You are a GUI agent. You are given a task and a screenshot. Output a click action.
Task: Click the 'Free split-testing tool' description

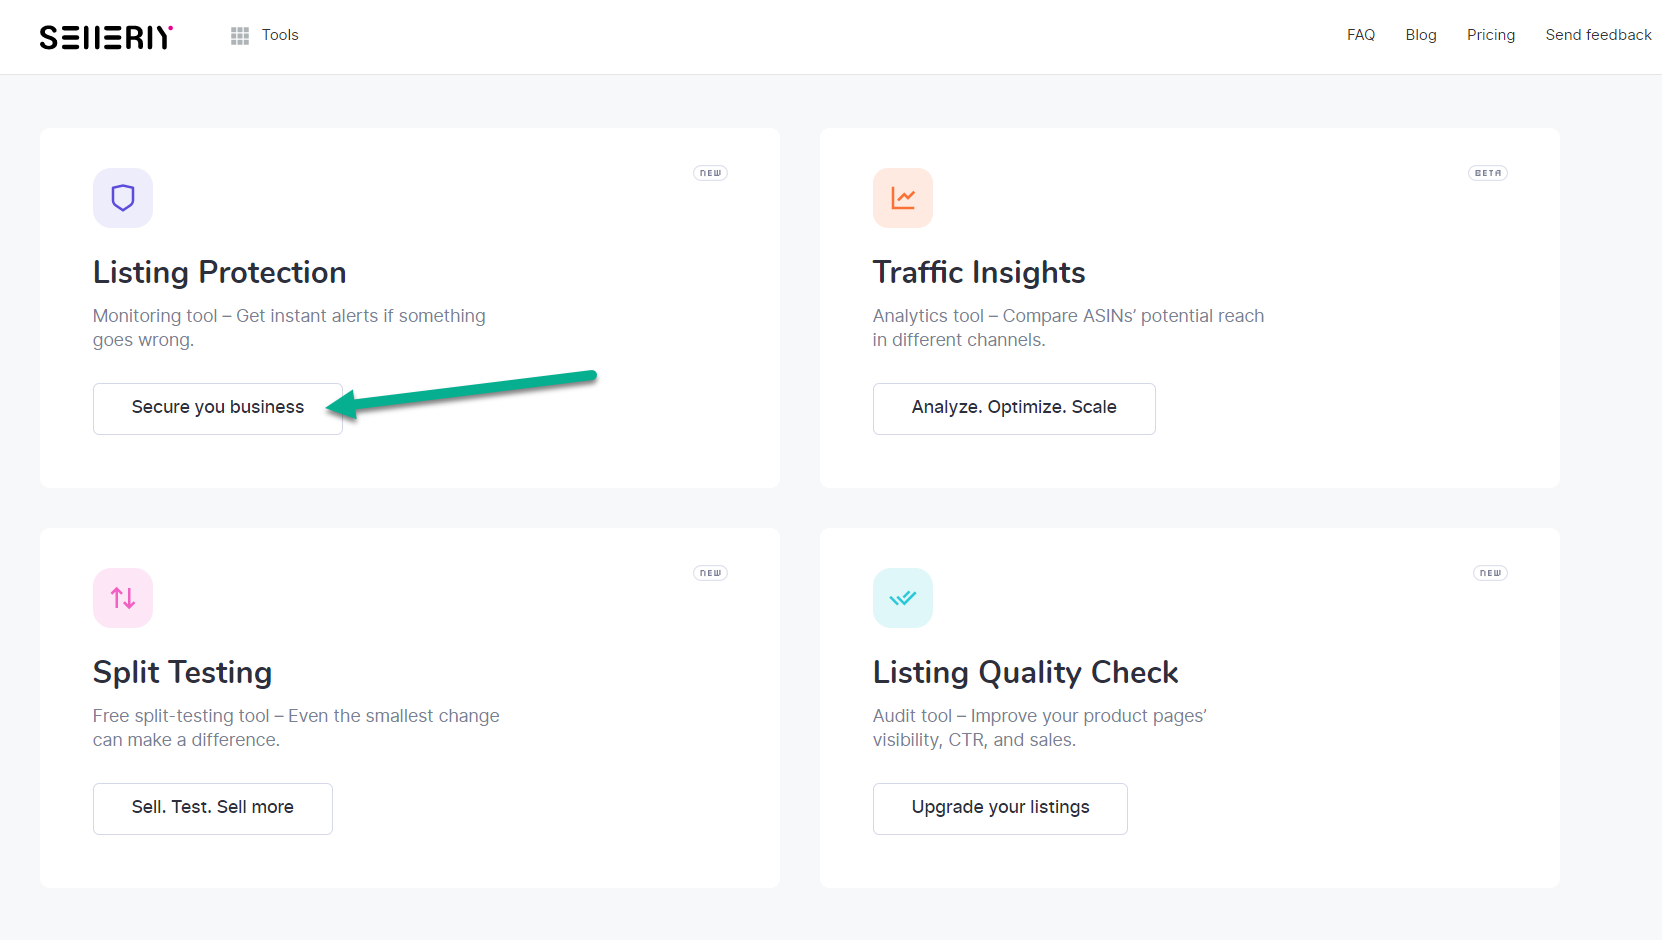(296, 728)
